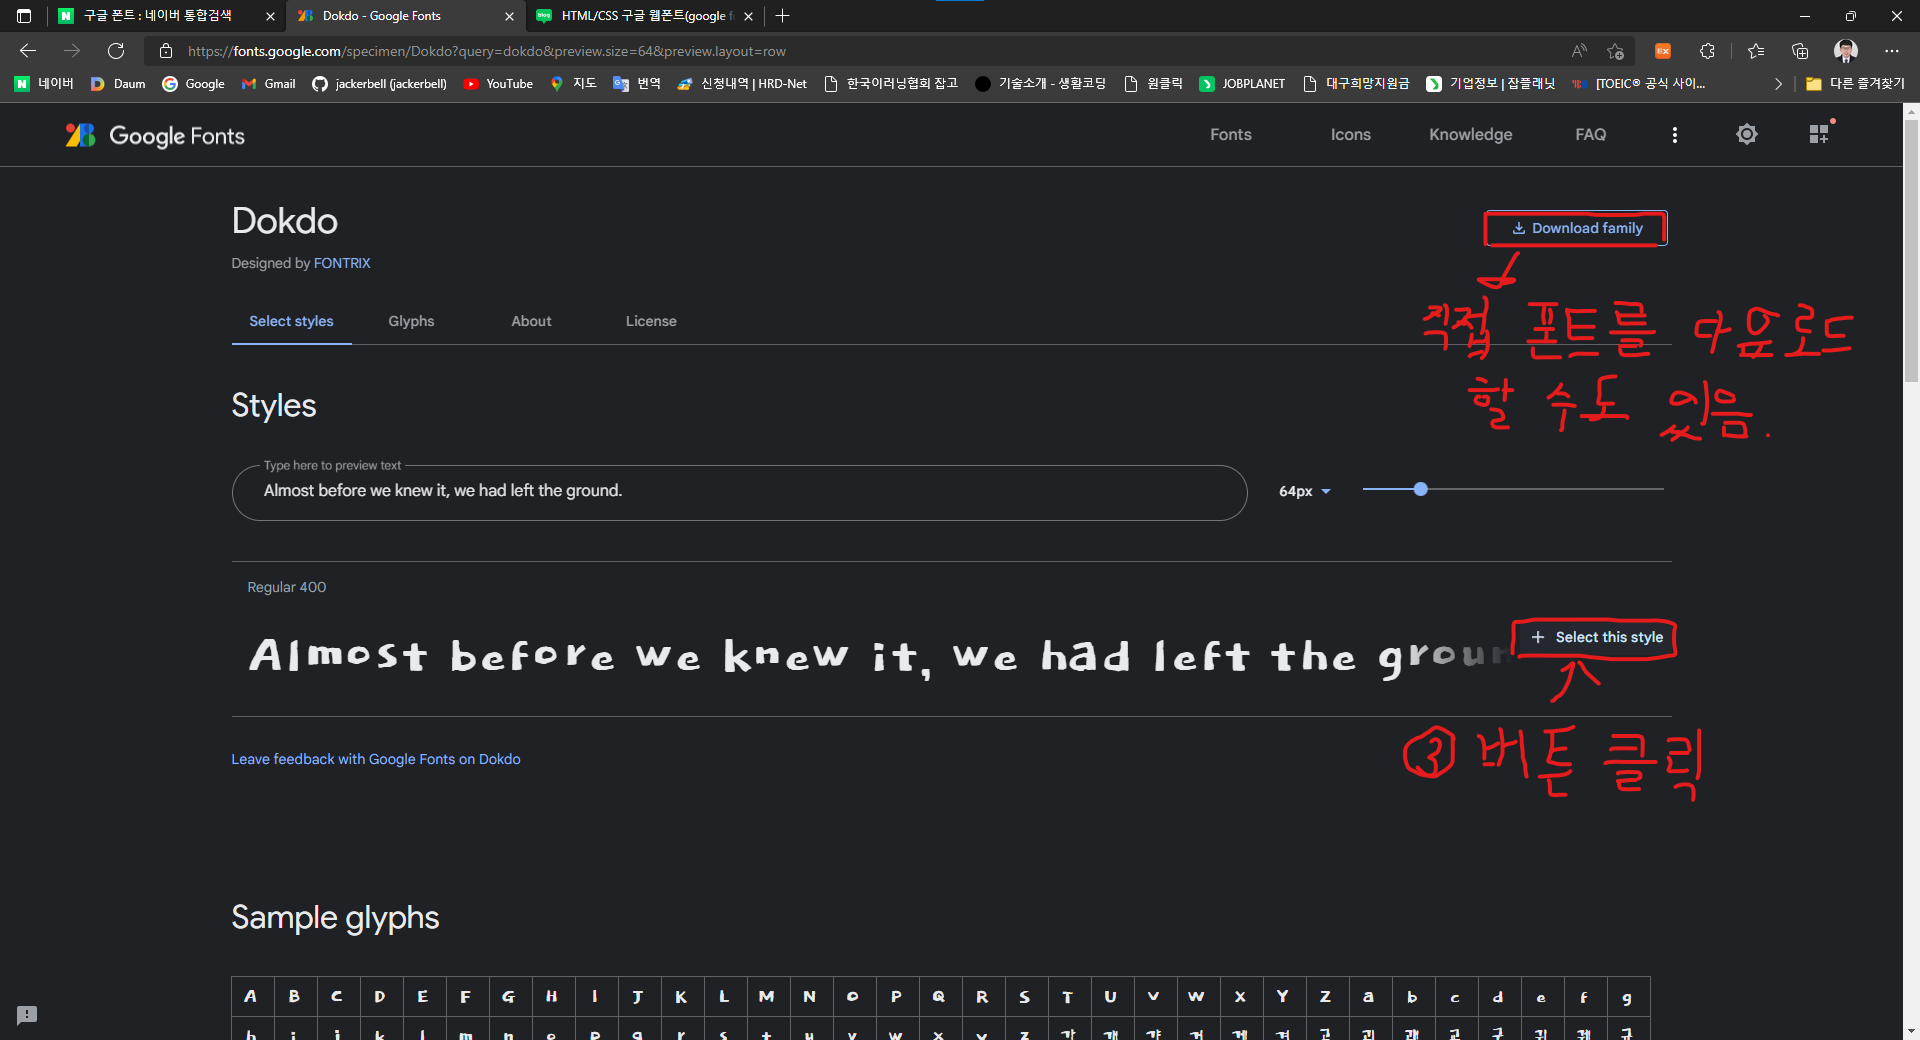Screen dimensions: 1920x1040
Task: Click the glyph Q in sample glyphs
Action: pyautogui.click(x=939, y=997)
